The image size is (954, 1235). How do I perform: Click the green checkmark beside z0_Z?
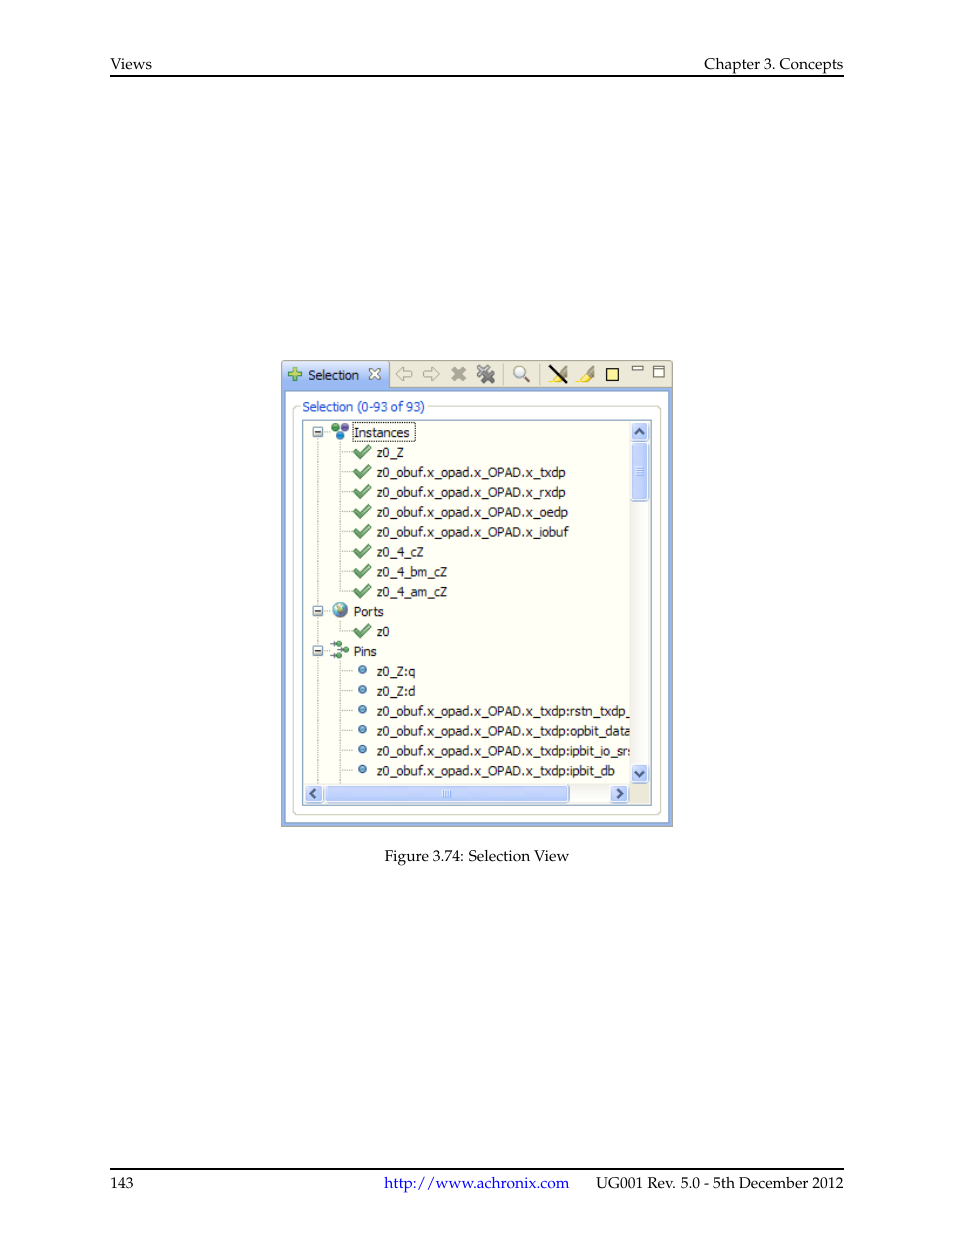coord(361,451)
